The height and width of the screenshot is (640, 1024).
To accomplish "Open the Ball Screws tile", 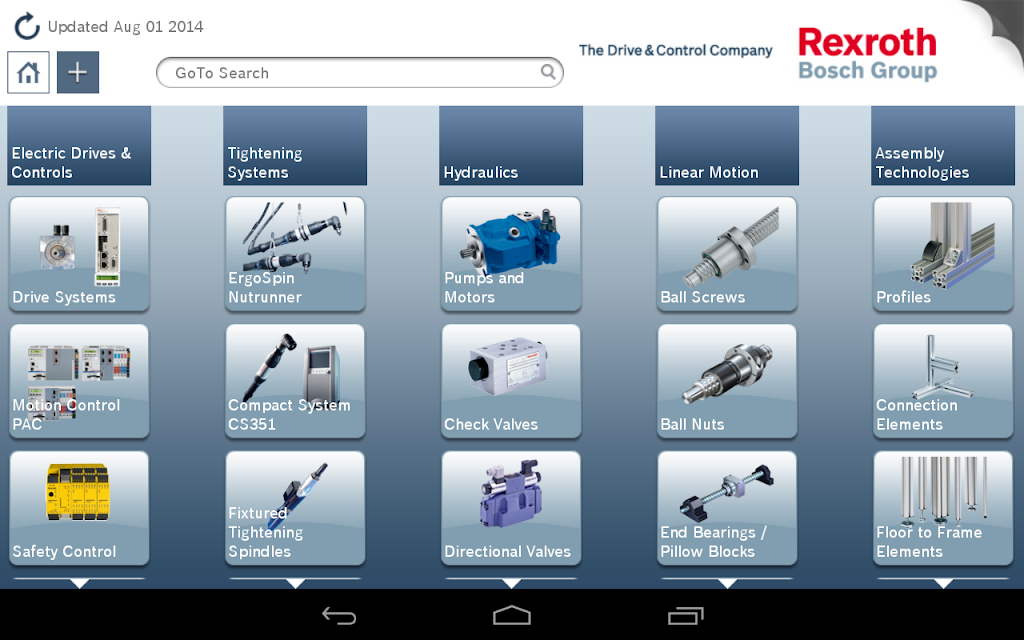I will (727, 254).
